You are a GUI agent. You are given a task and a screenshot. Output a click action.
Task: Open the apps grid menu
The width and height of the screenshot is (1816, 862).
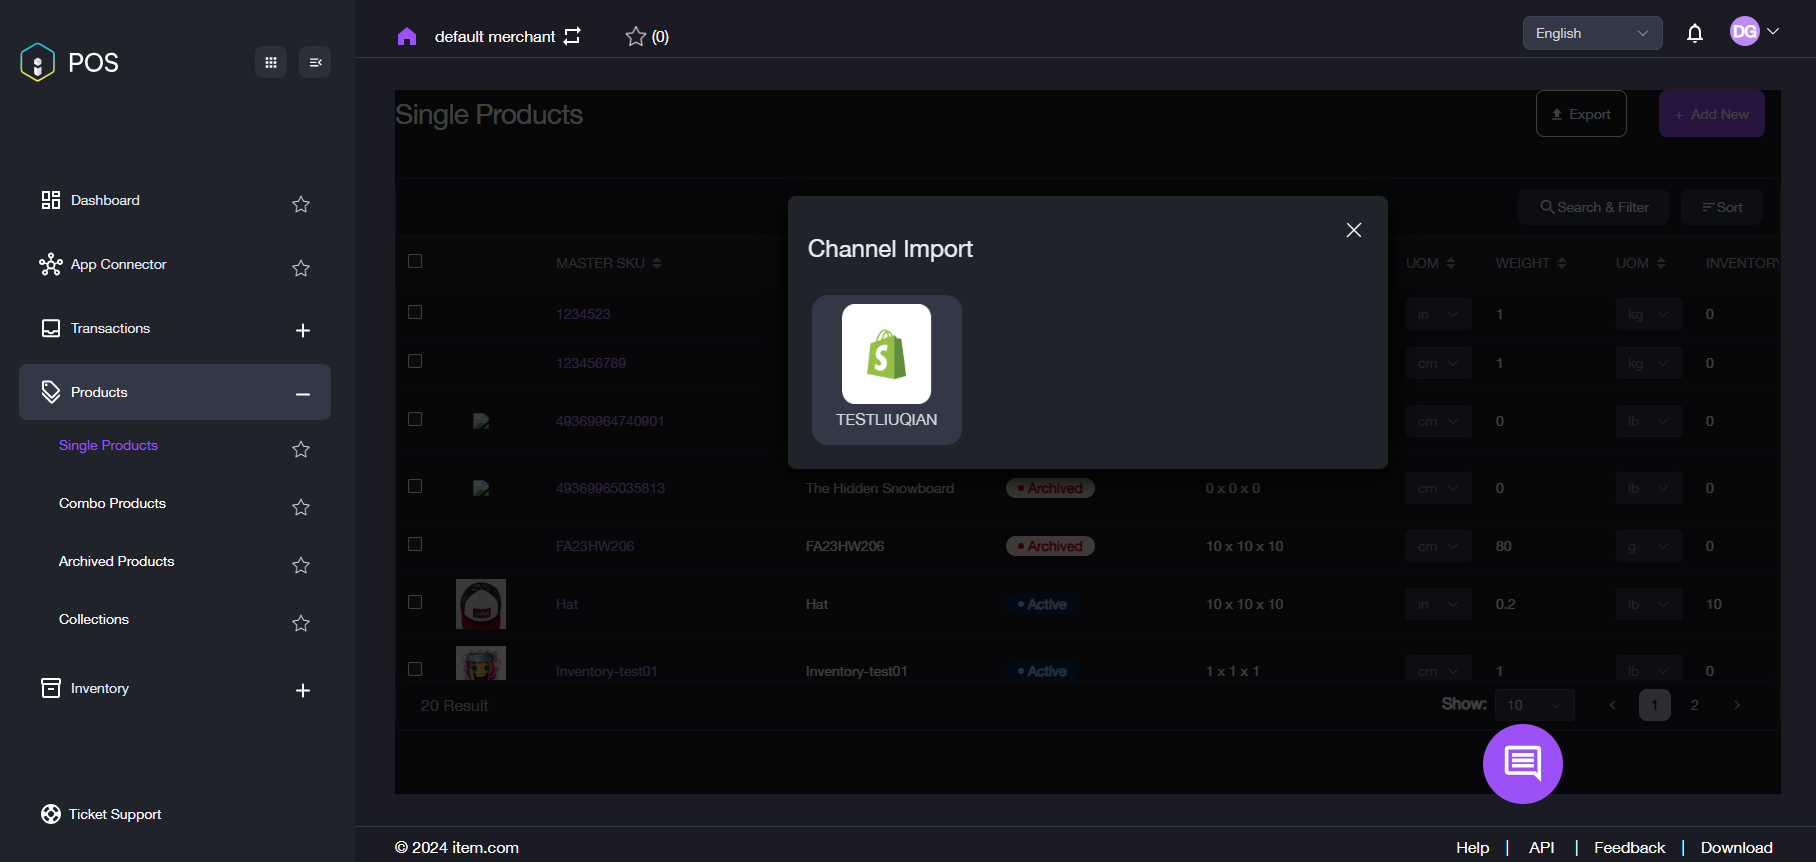click(x=271, y=62)
